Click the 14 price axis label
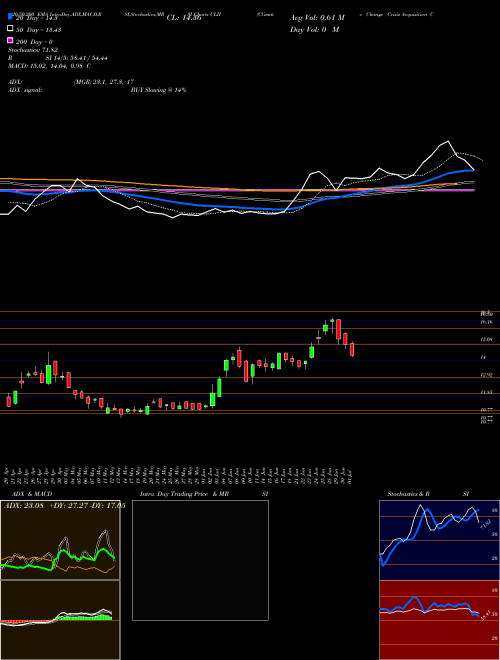Viewport: 500px width, 660px height. [x=483, y=357]
